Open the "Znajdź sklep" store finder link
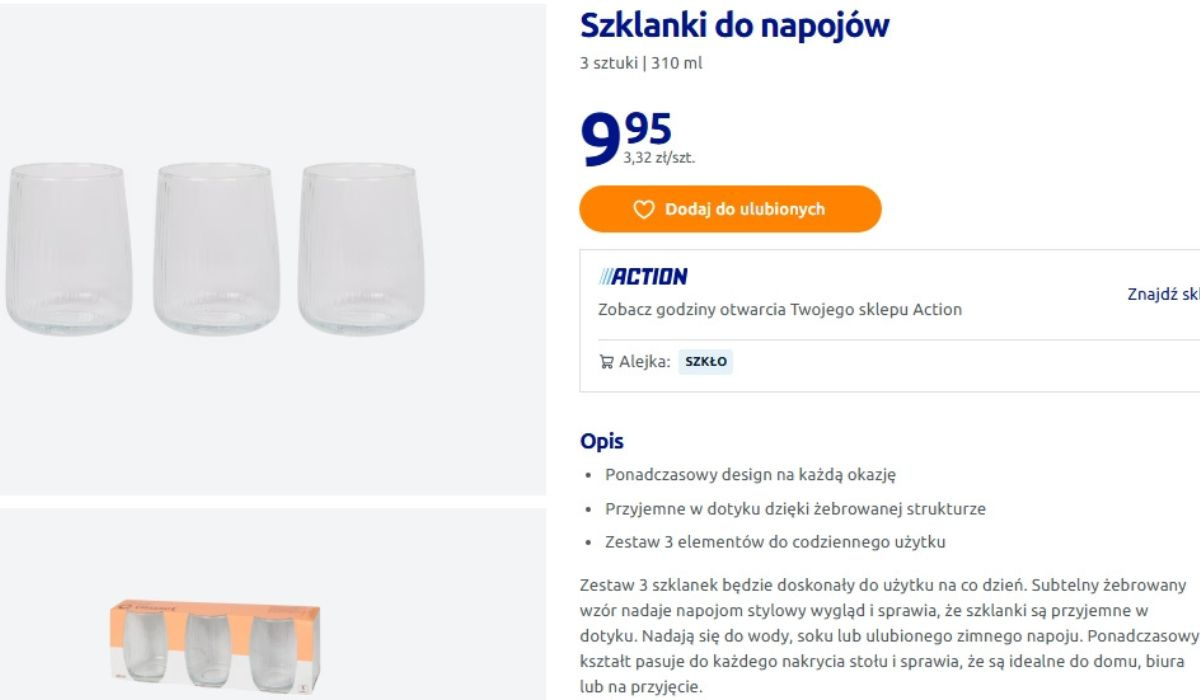 tap(1163, 294)
